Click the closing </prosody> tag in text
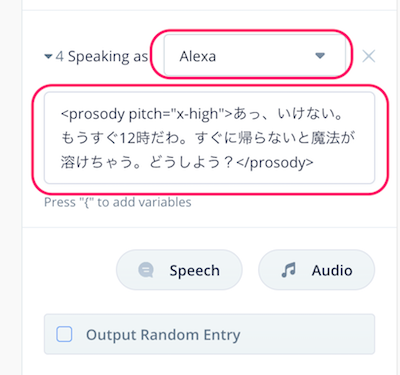400x375 pixels. point(275,163)
